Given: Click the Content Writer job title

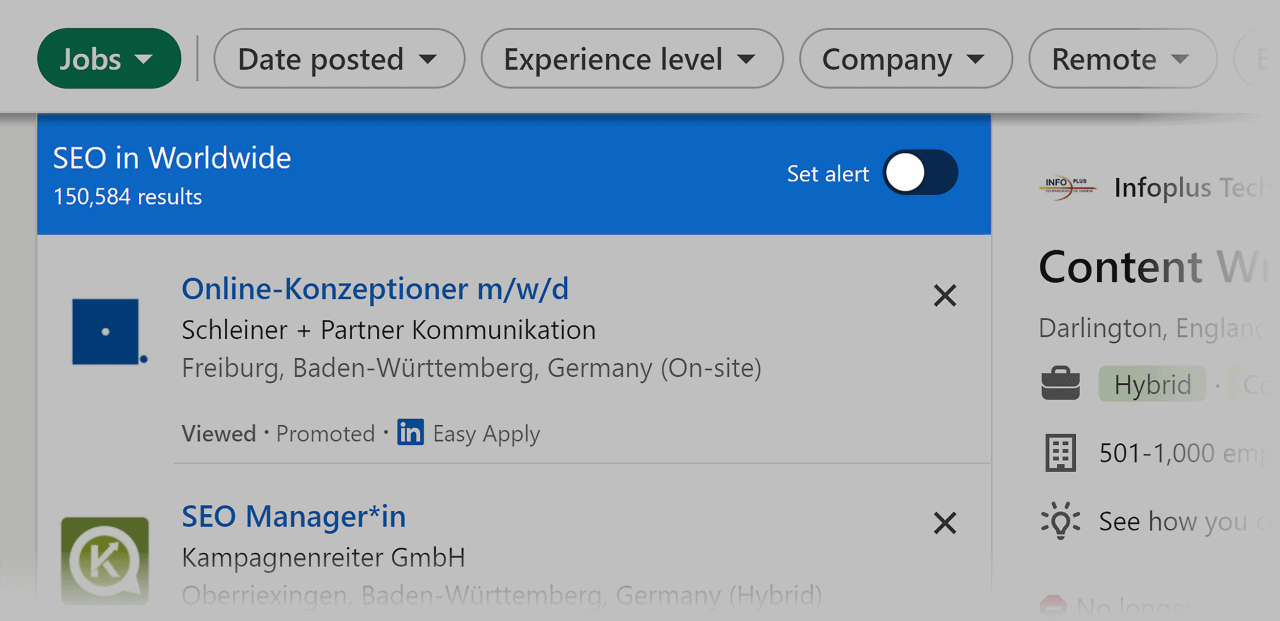Looking at the screenshot, I should pyautogui.click(x=1140, y=266).
